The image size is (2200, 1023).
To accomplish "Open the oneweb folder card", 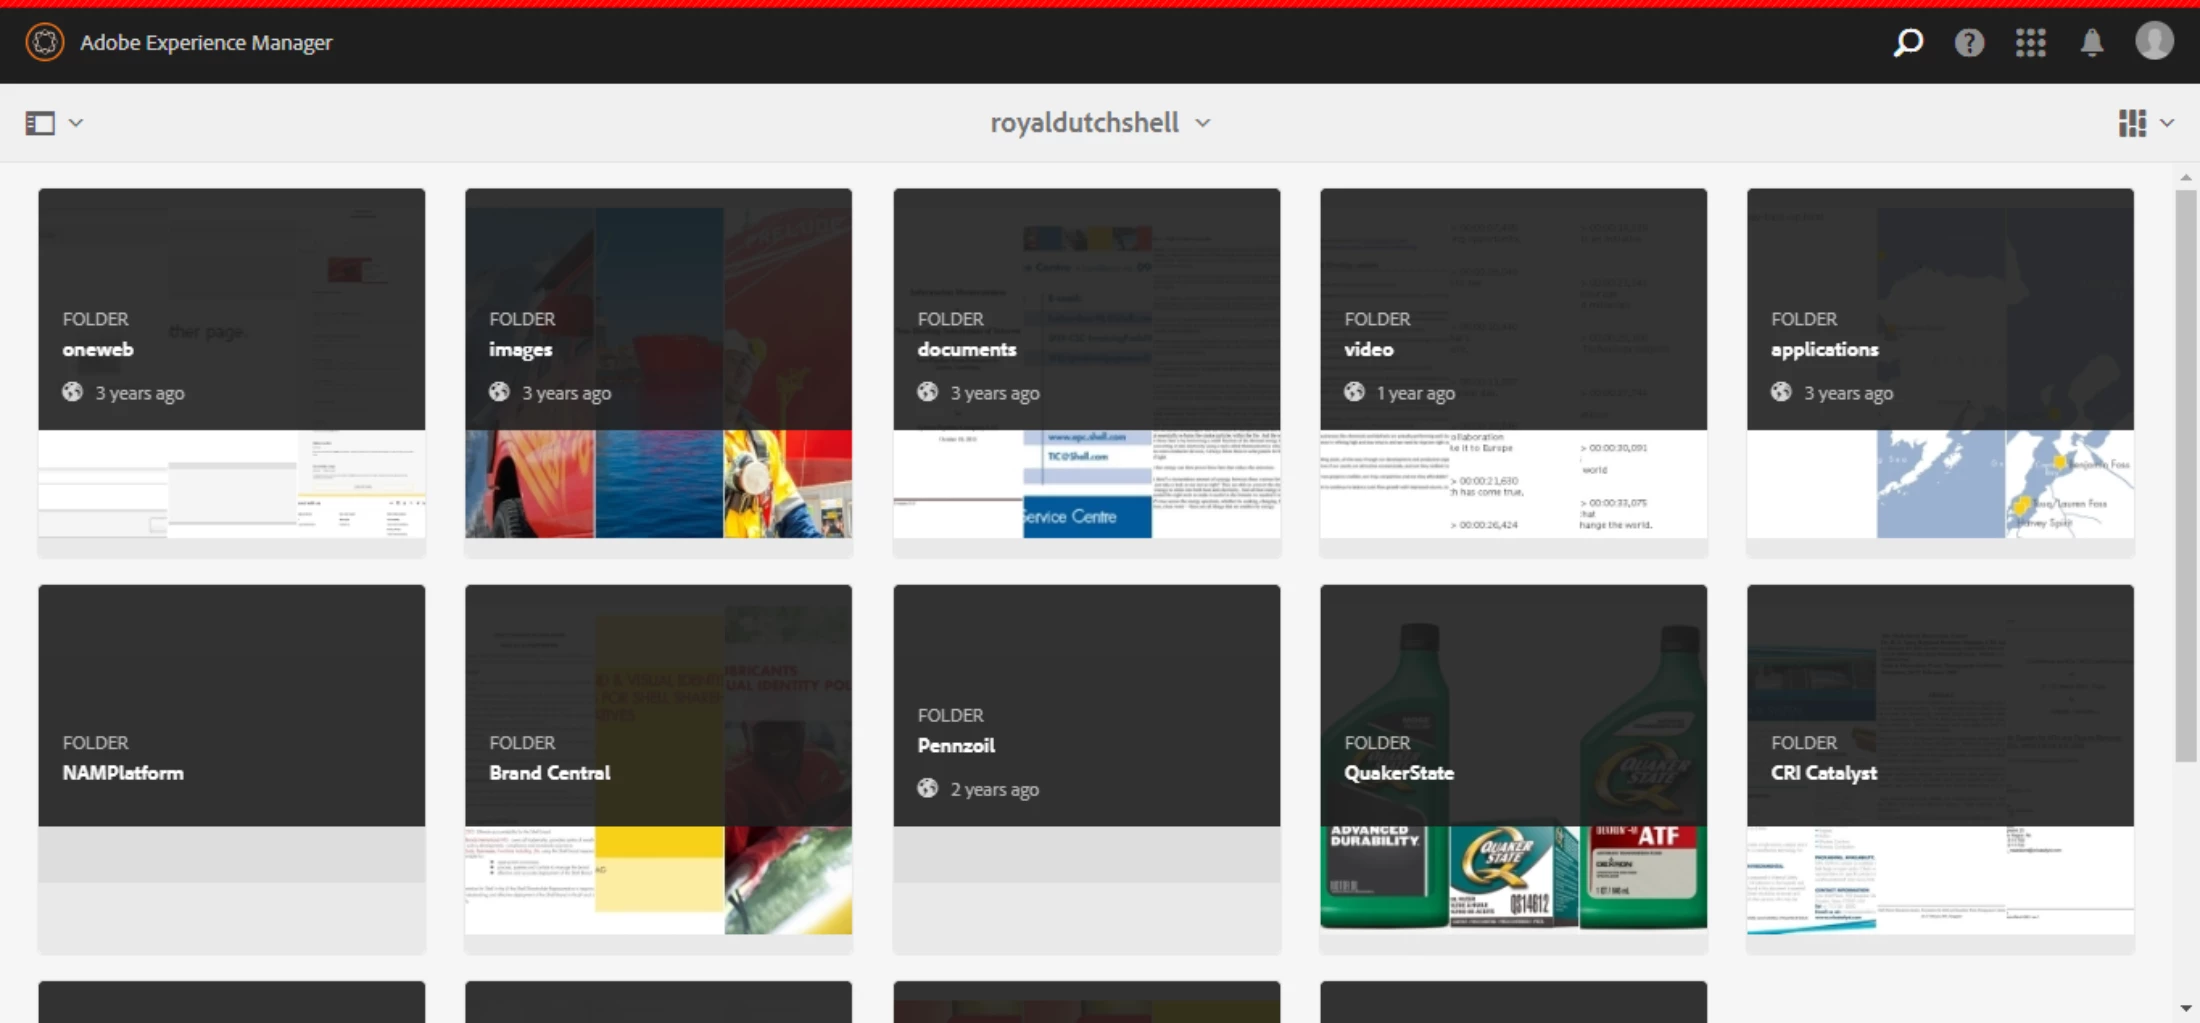I will click(232, 372).
